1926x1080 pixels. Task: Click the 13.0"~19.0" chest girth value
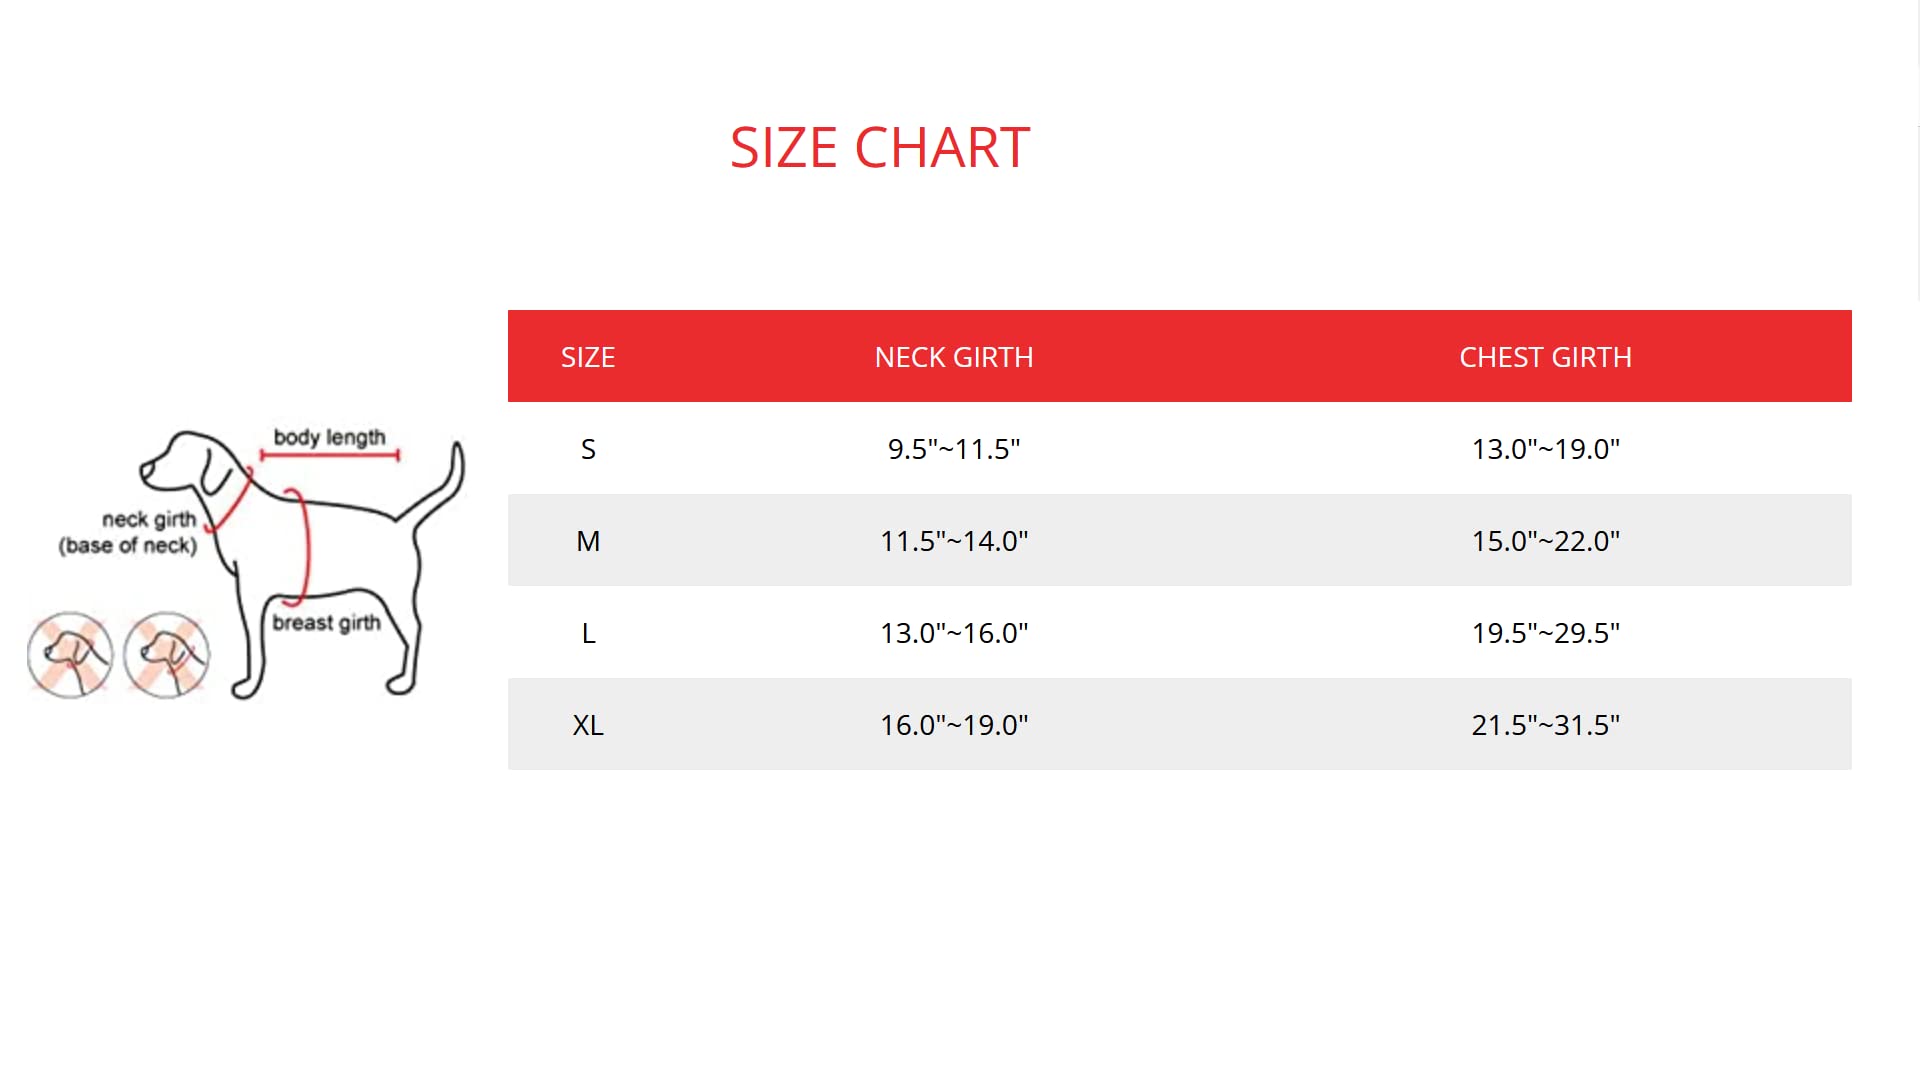click(x=1545, y=449)
